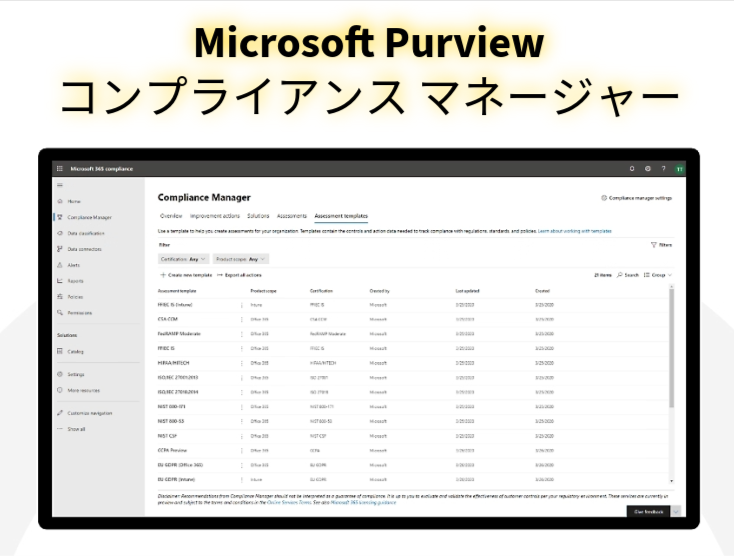Open Settings in the sidebar

pyautogui.click(x=75, y=374)
